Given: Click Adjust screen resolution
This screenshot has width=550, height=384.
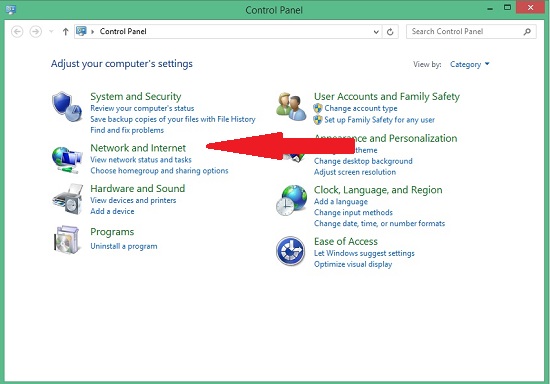Looking at the screenshot, I should click(355, 172).
